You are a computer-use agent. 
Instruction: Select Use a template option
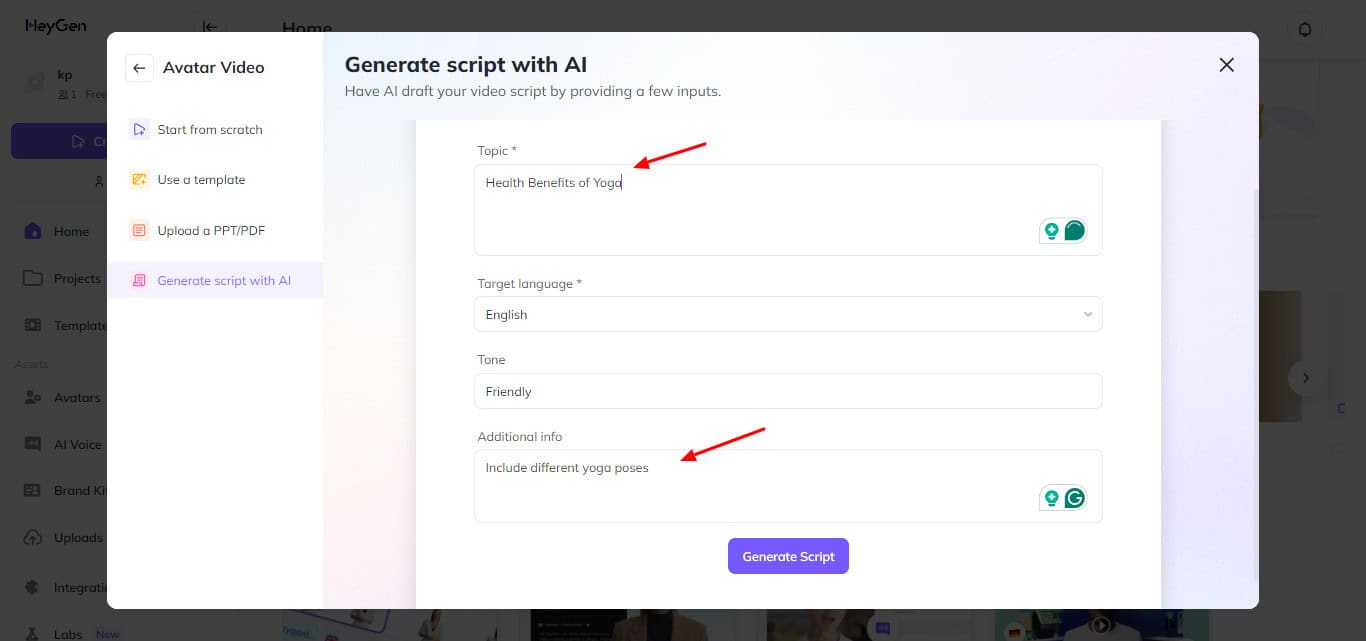coord(201,180)
